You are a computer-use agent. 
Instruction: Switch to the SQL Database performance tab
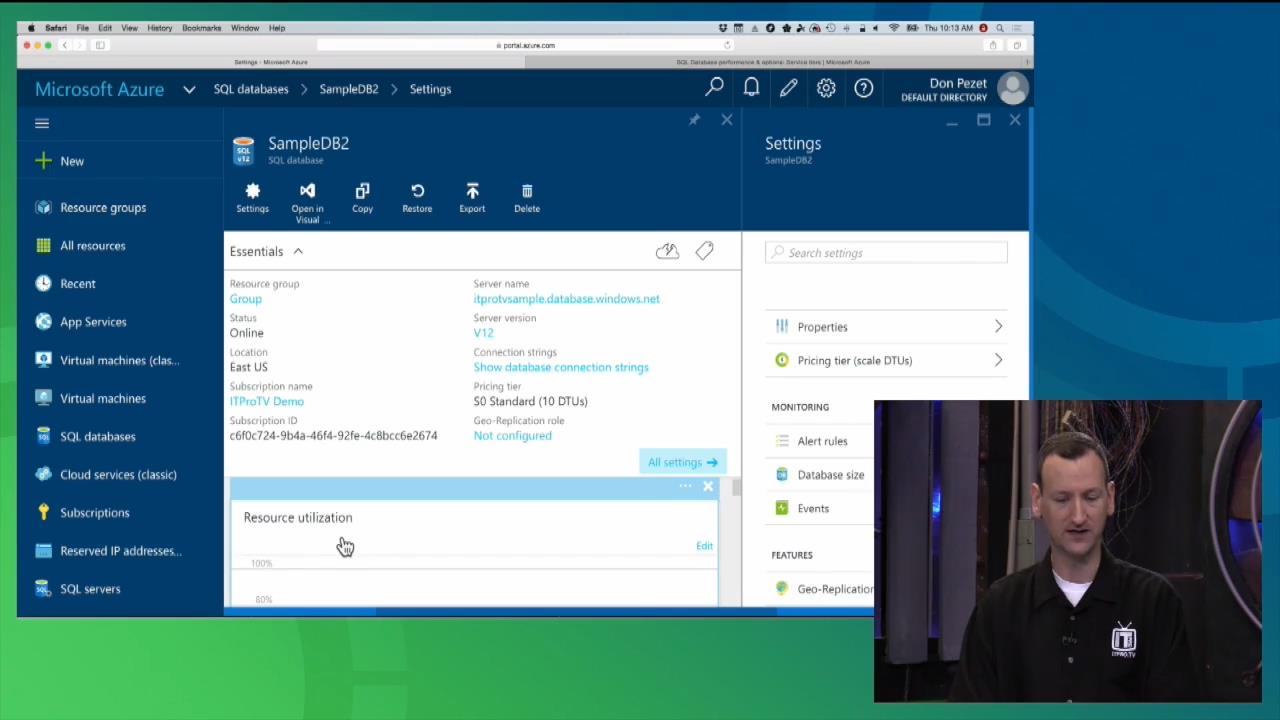pos(774,62)
